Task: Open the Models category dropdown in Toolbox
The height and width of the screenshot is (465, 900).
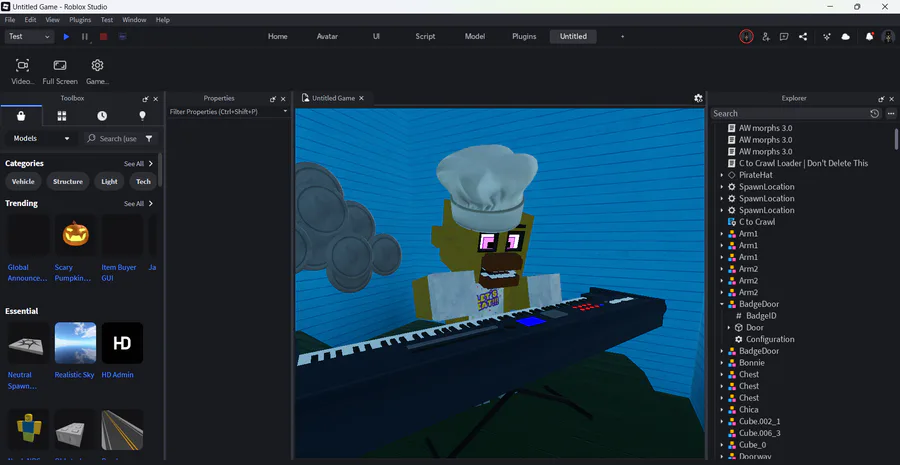Action: click(x=41, y=138)
